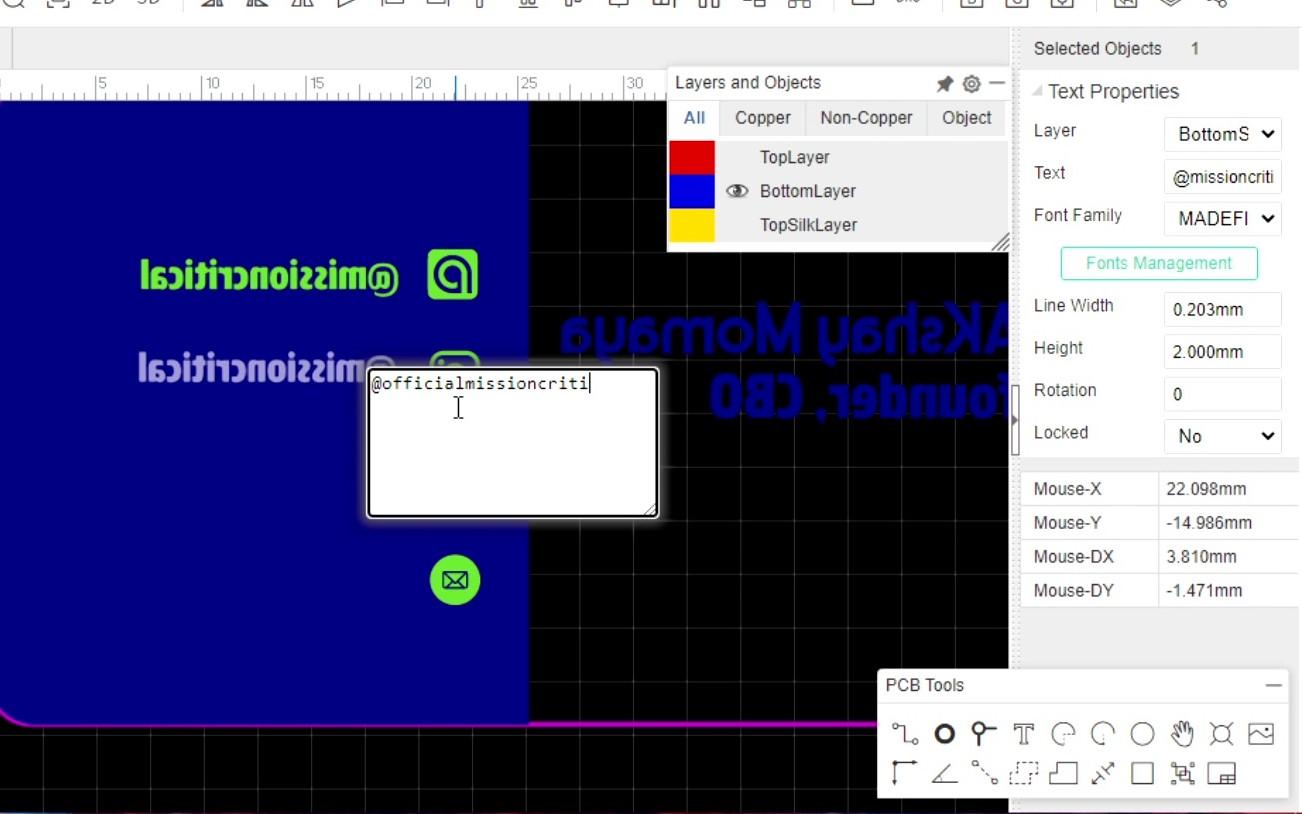The width and height of the screenshot is (1302, 814).
Task: Toggle the BottomLayer eye visibility icon
Action: tap(737, 191)
